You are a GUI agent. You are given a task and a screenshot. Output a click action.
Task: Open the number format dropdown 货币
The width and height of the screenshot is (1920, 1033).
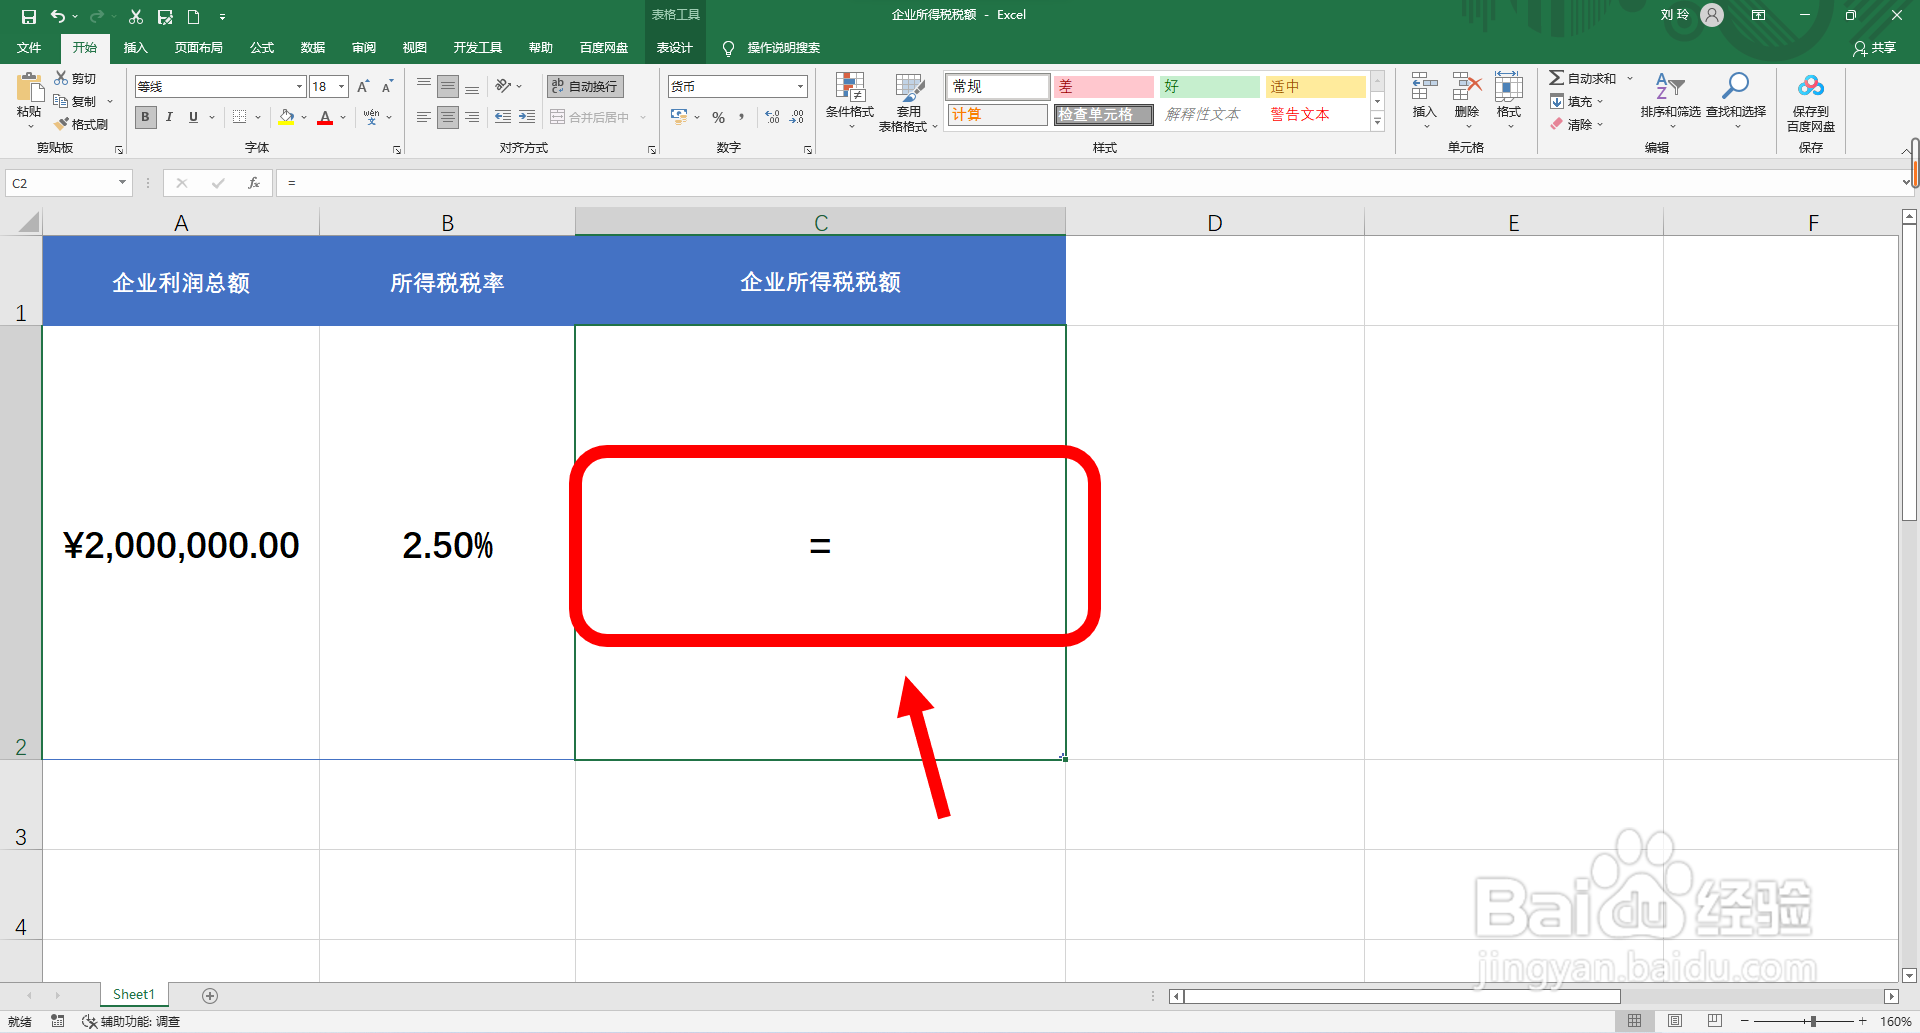click(800, 87)
